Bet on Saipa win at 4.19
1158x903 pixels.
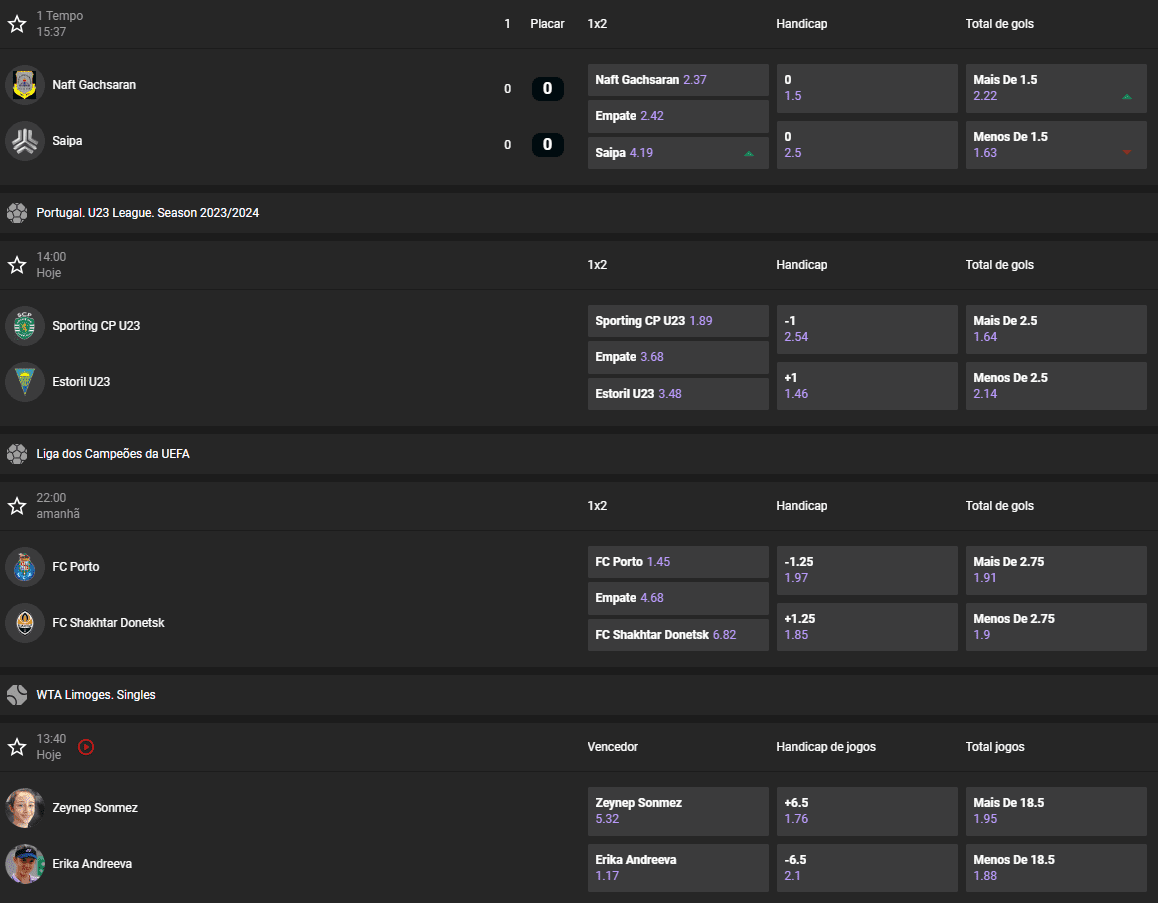click(x=678, y=153)
